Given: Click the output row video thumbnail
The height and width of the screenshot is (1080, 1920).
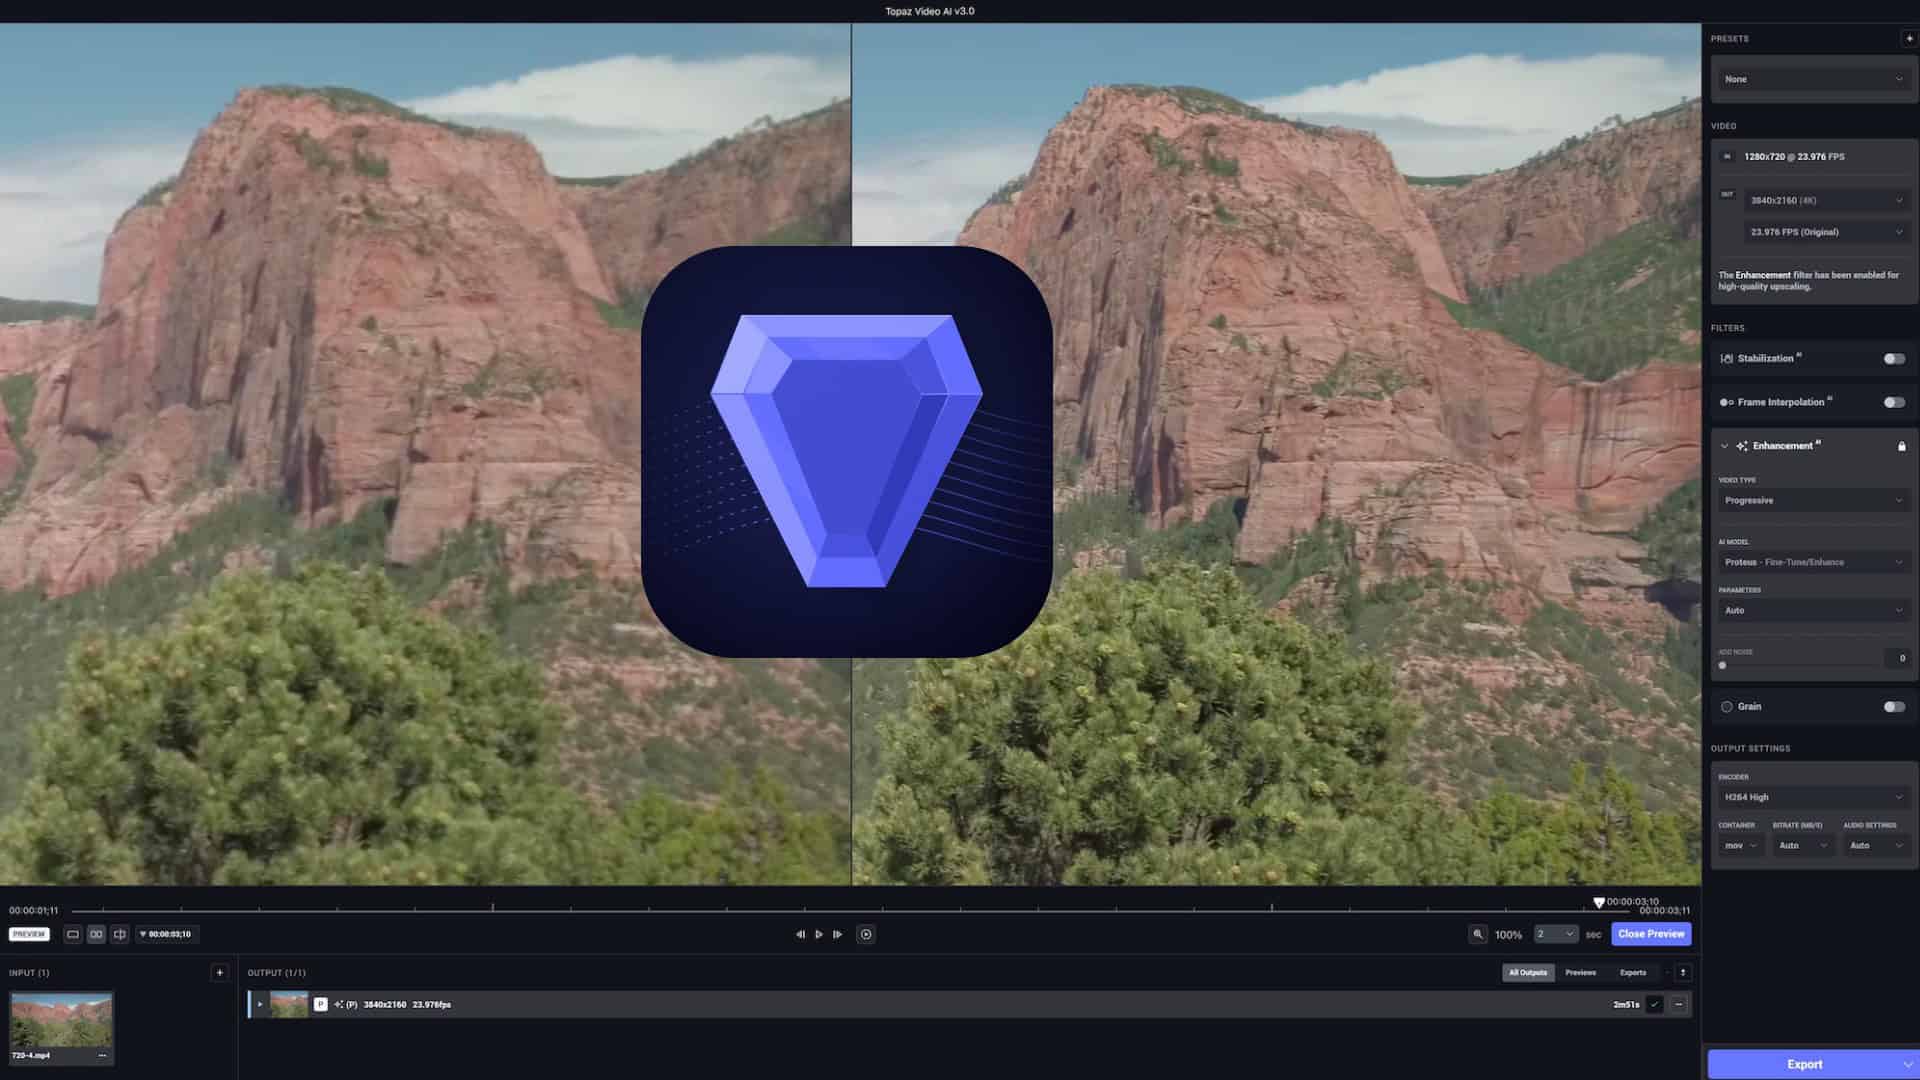Looking at the screenshot, I should pyautogui.click(x=289, y=1004).
